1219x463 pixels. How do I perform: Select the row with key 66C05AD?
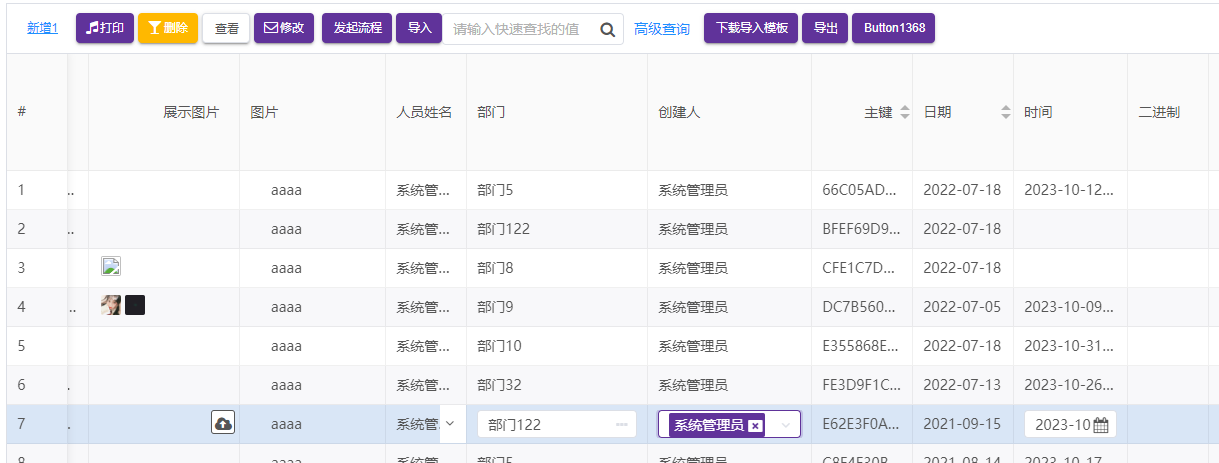tap(860, 190)
